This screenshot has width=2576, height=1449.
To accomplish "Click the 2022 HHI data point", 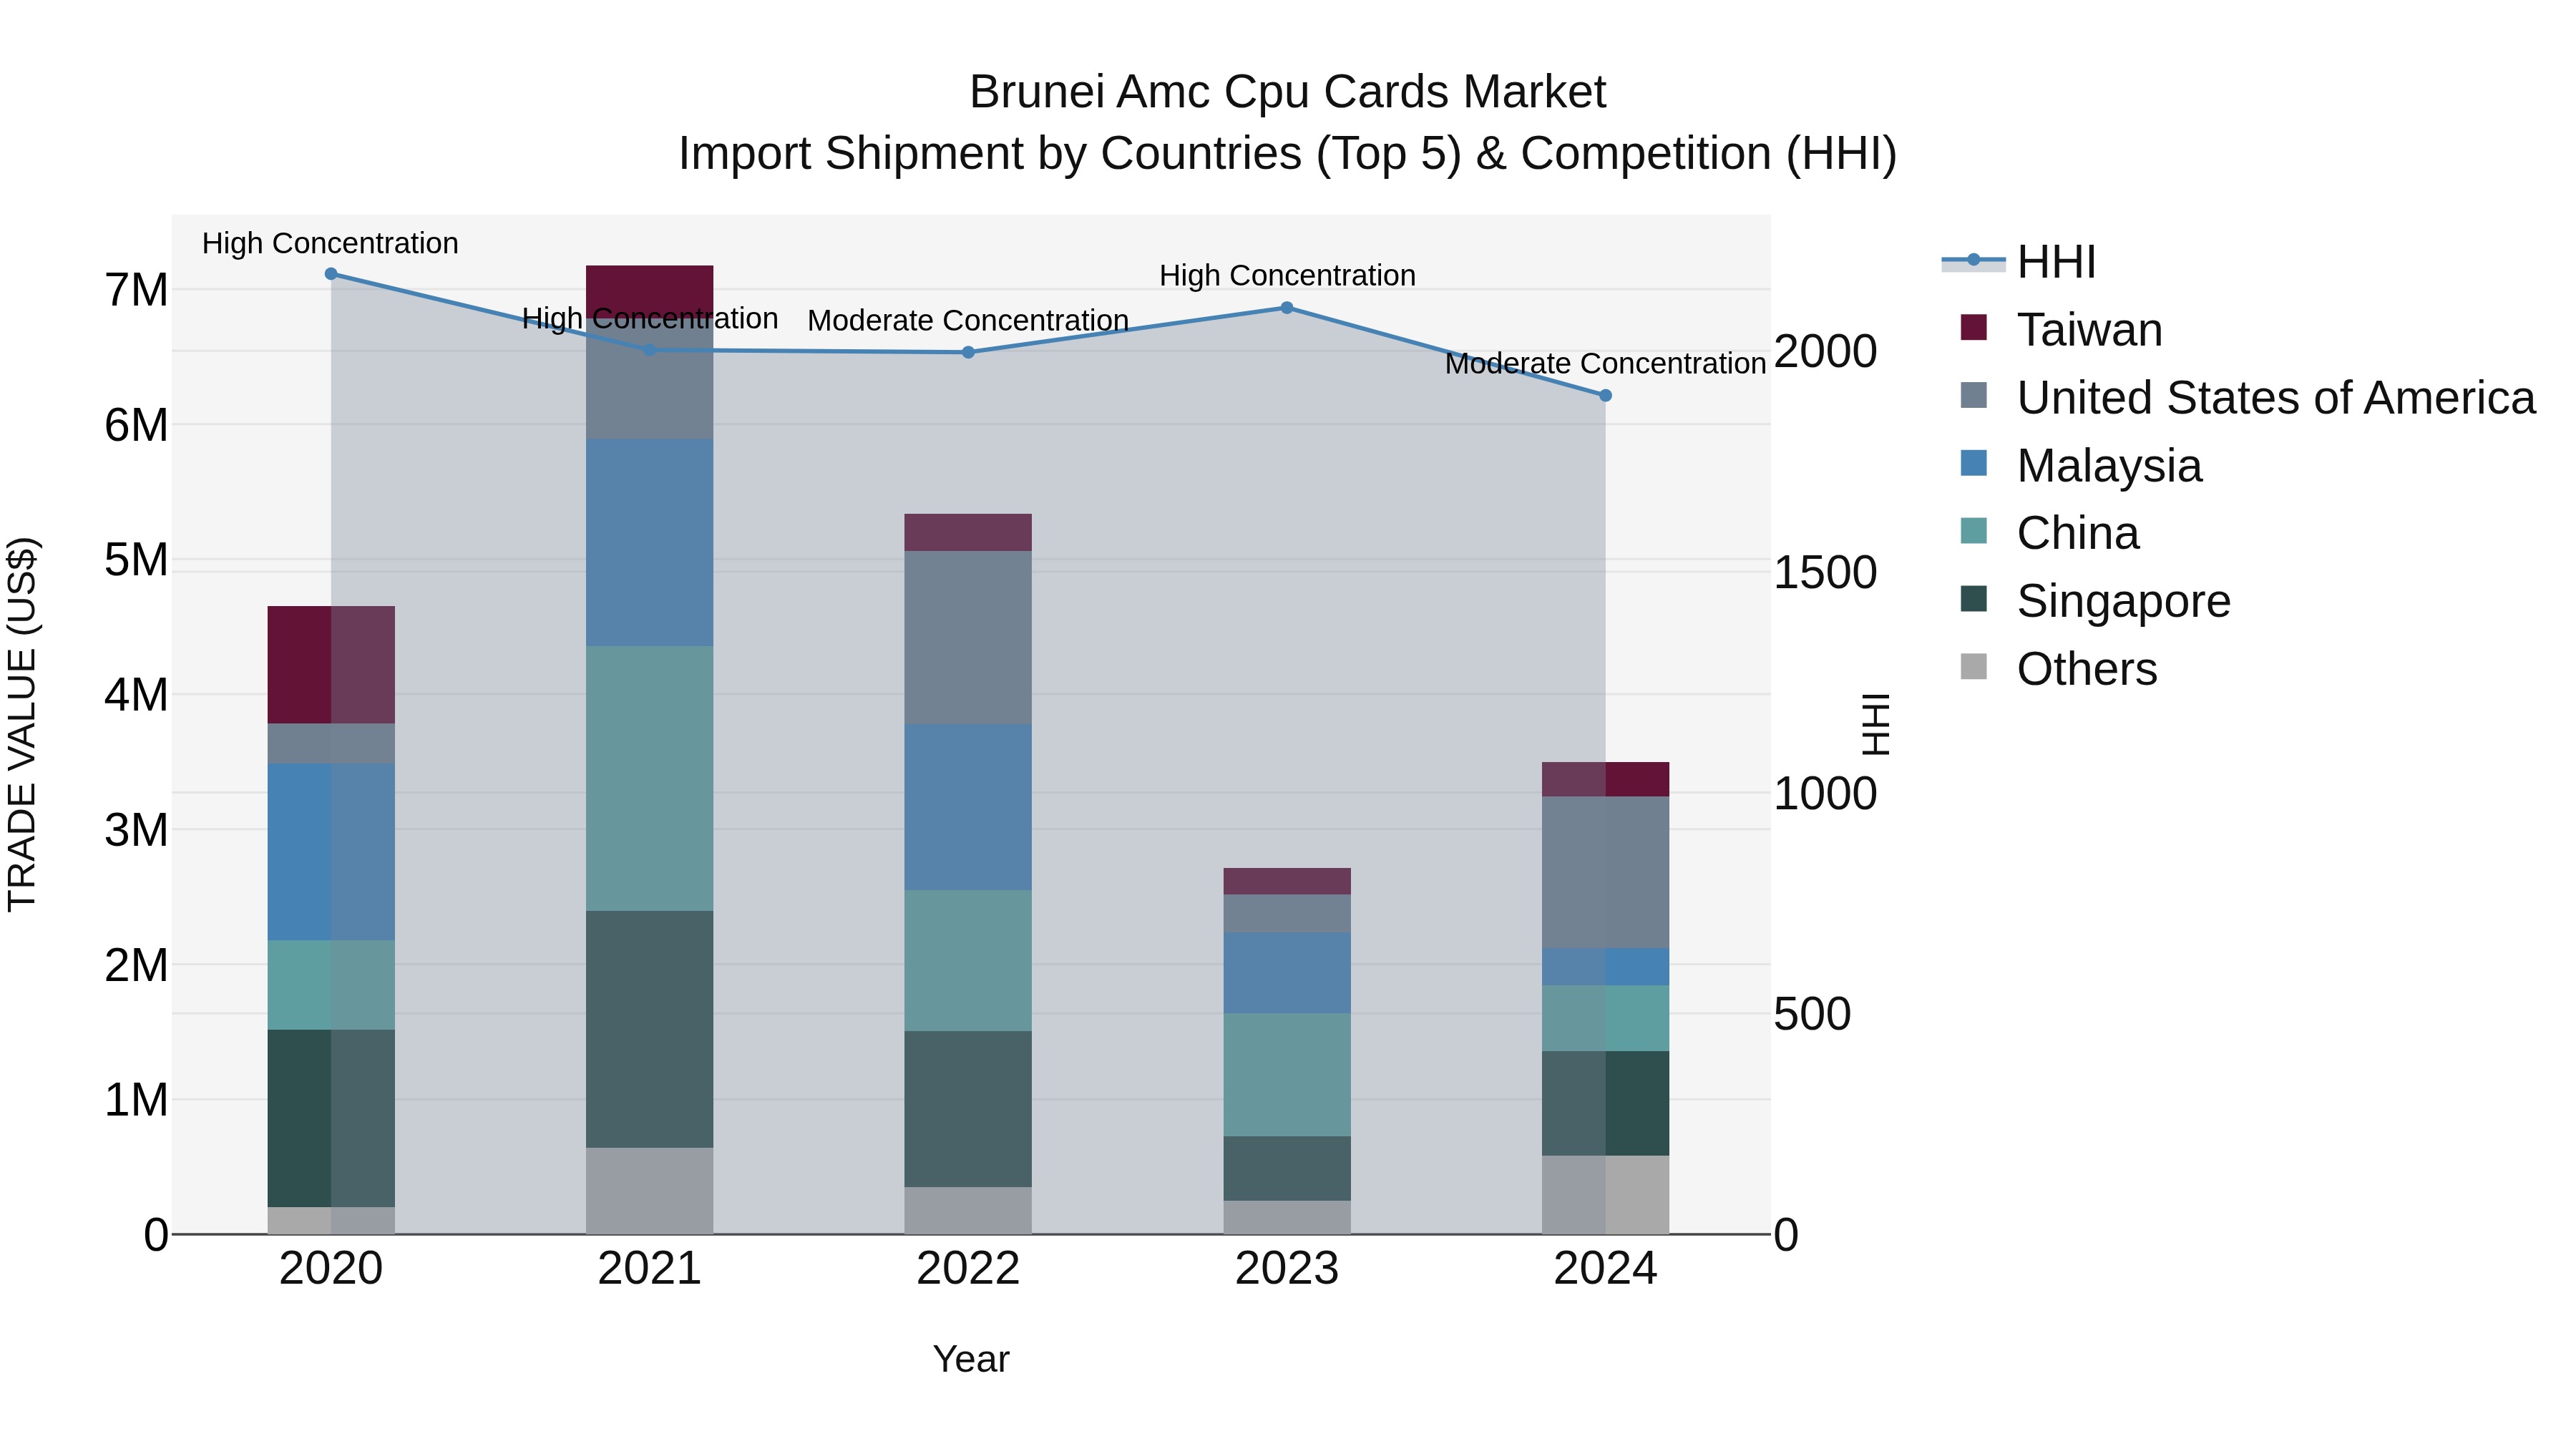I will [968, 352].
